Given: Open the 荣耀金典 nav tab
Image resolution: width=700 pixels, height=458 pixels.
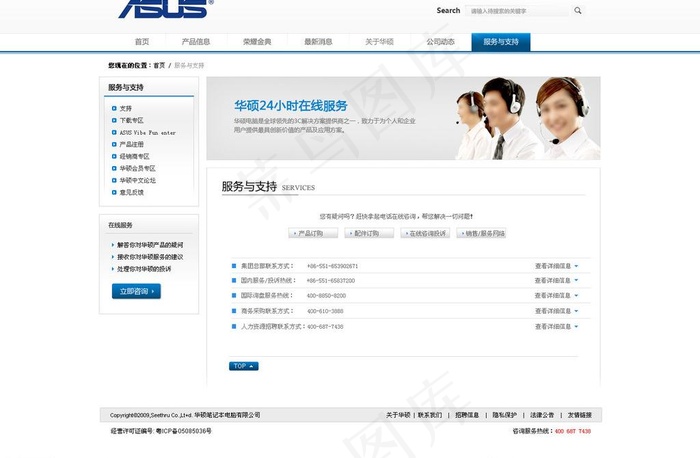Looking at the screenshot, I should (257, 42).
